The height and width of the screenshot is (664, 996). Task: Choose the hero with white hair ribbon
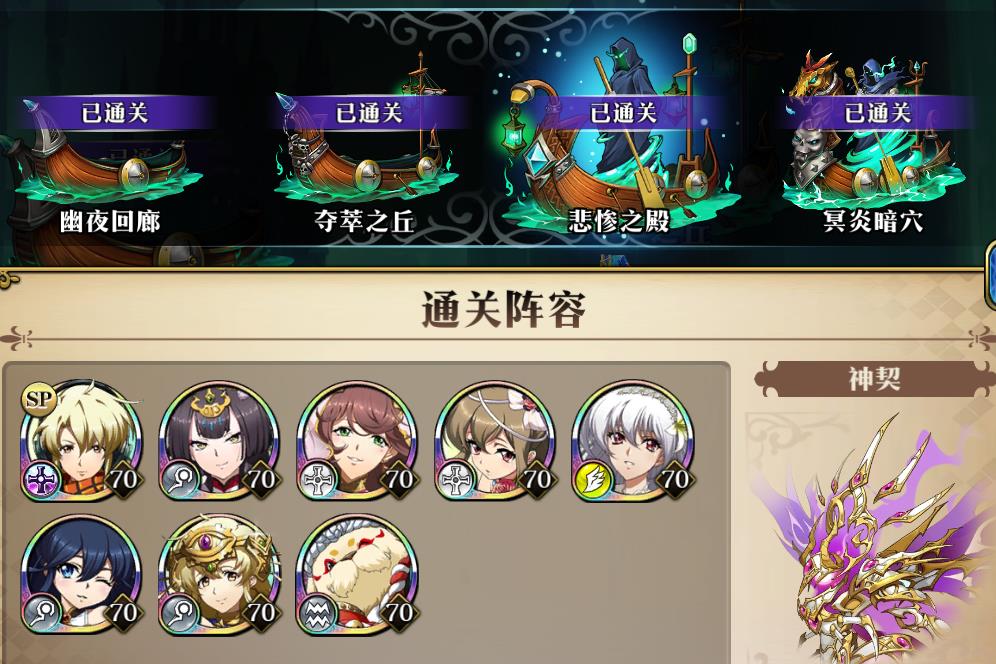(495, 440)
